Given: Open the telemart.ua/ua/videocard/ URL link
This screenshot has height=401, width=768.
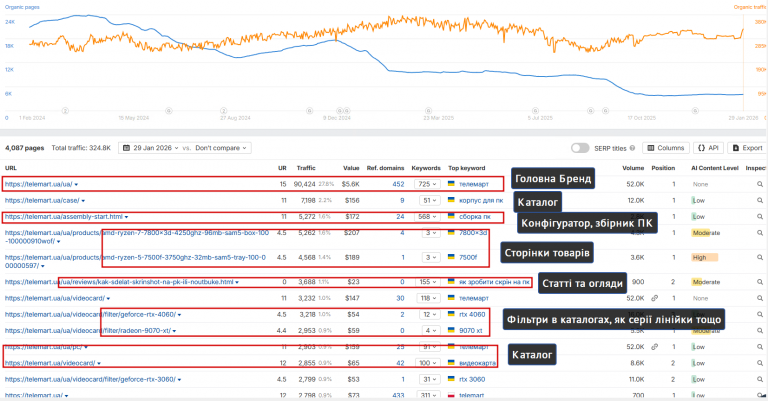Looking at the screenshot, I should (x=55, y=298).
